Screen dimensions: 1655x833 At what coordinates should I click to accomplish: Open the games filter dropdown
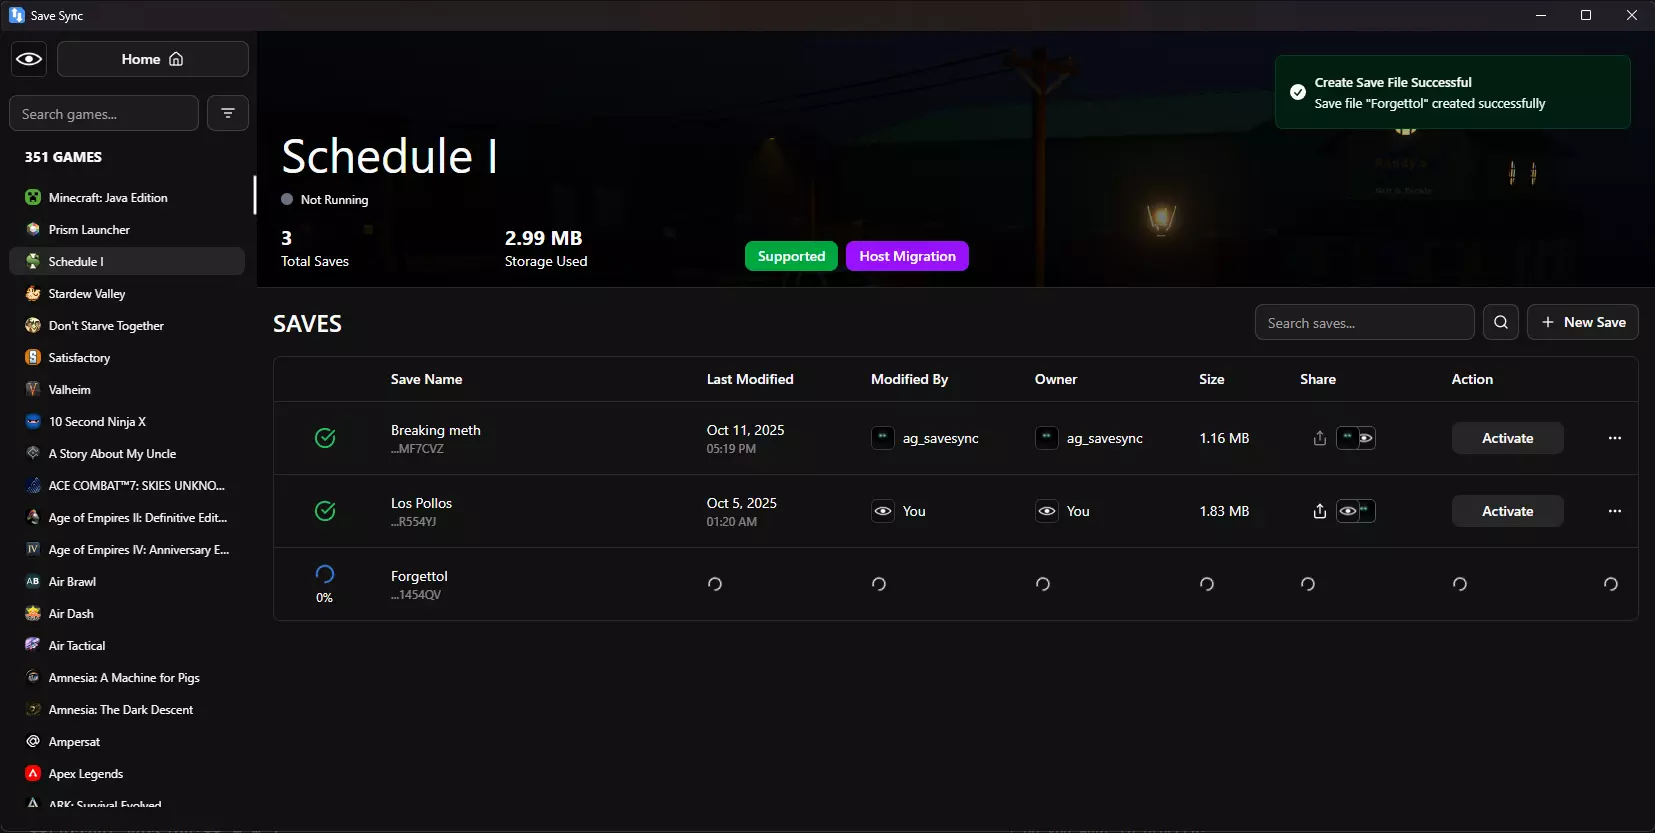[228, 113]
